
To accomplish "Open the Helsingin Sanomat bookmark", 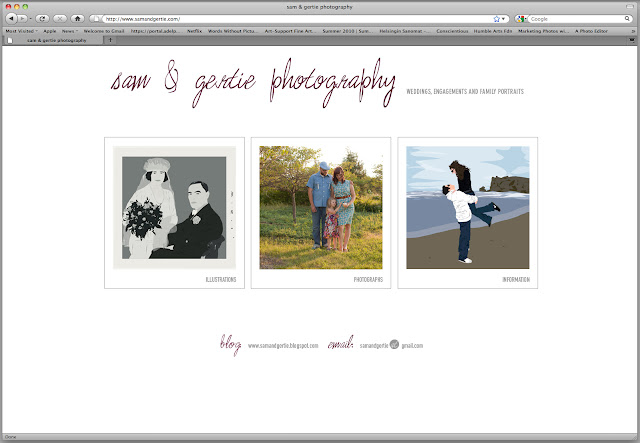I will coord(404,31).
